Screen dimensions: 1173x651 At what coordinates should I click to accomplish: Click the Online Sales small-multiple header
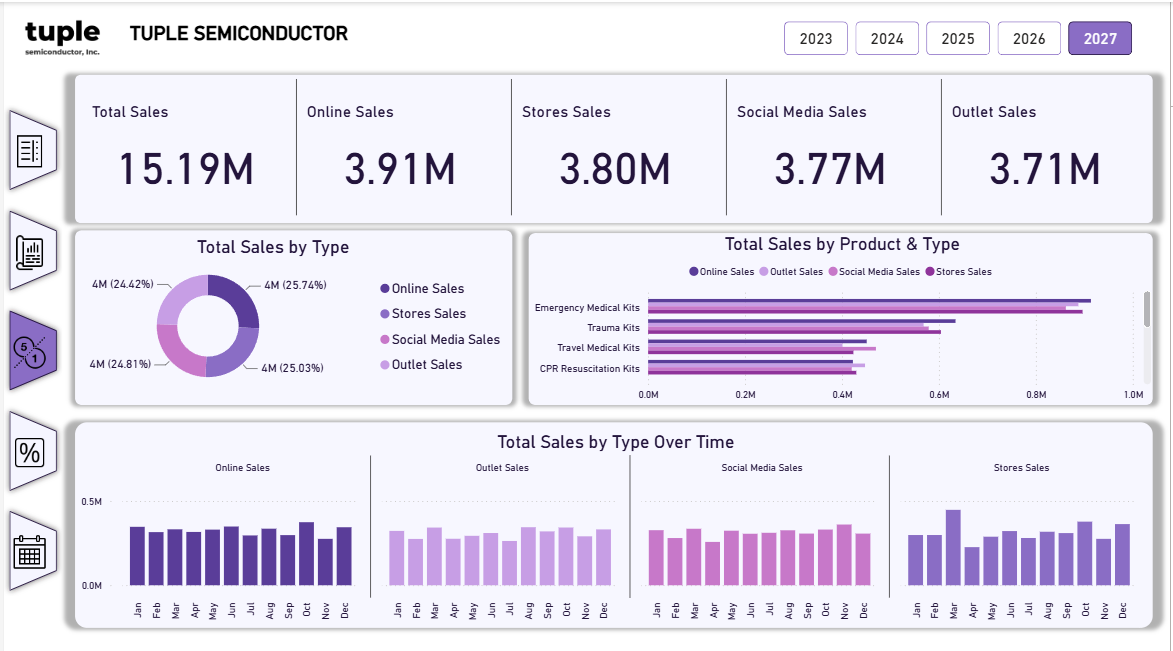(x=242, y=468)
